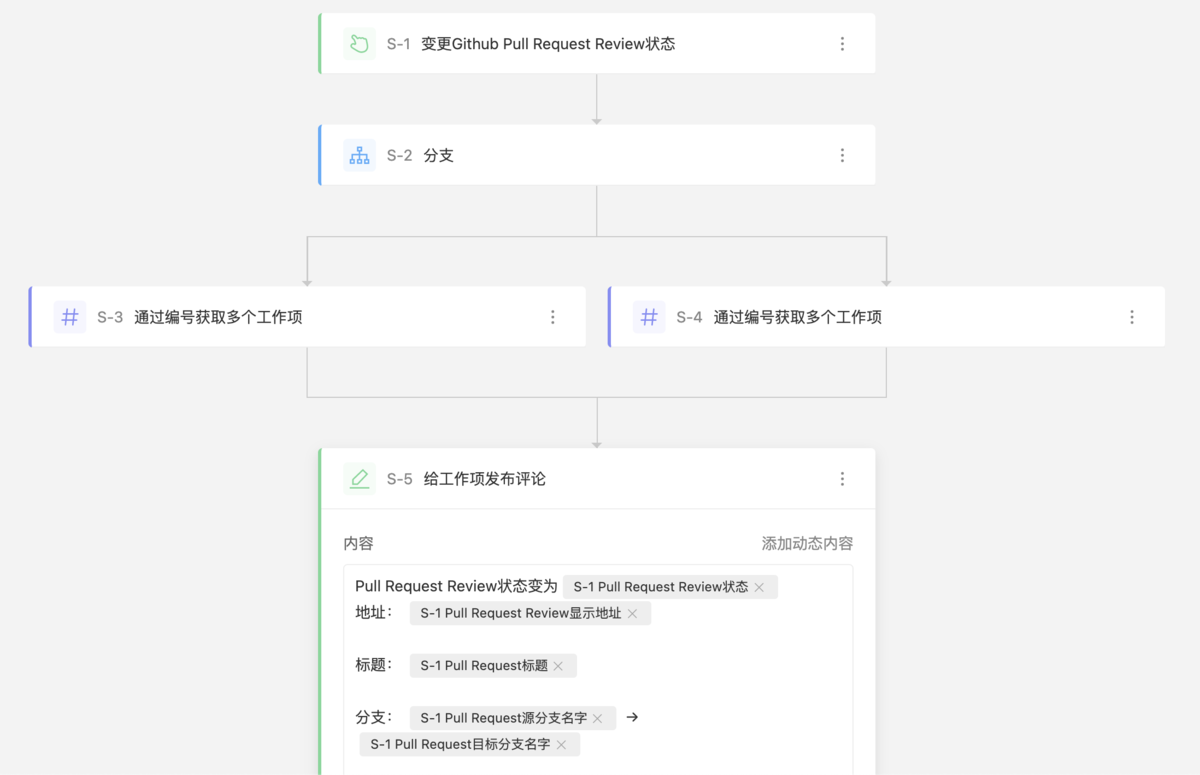Viewport: 1200px width, 775px height.
Task: Click the hash icon on step S-3
Action: 69,317
